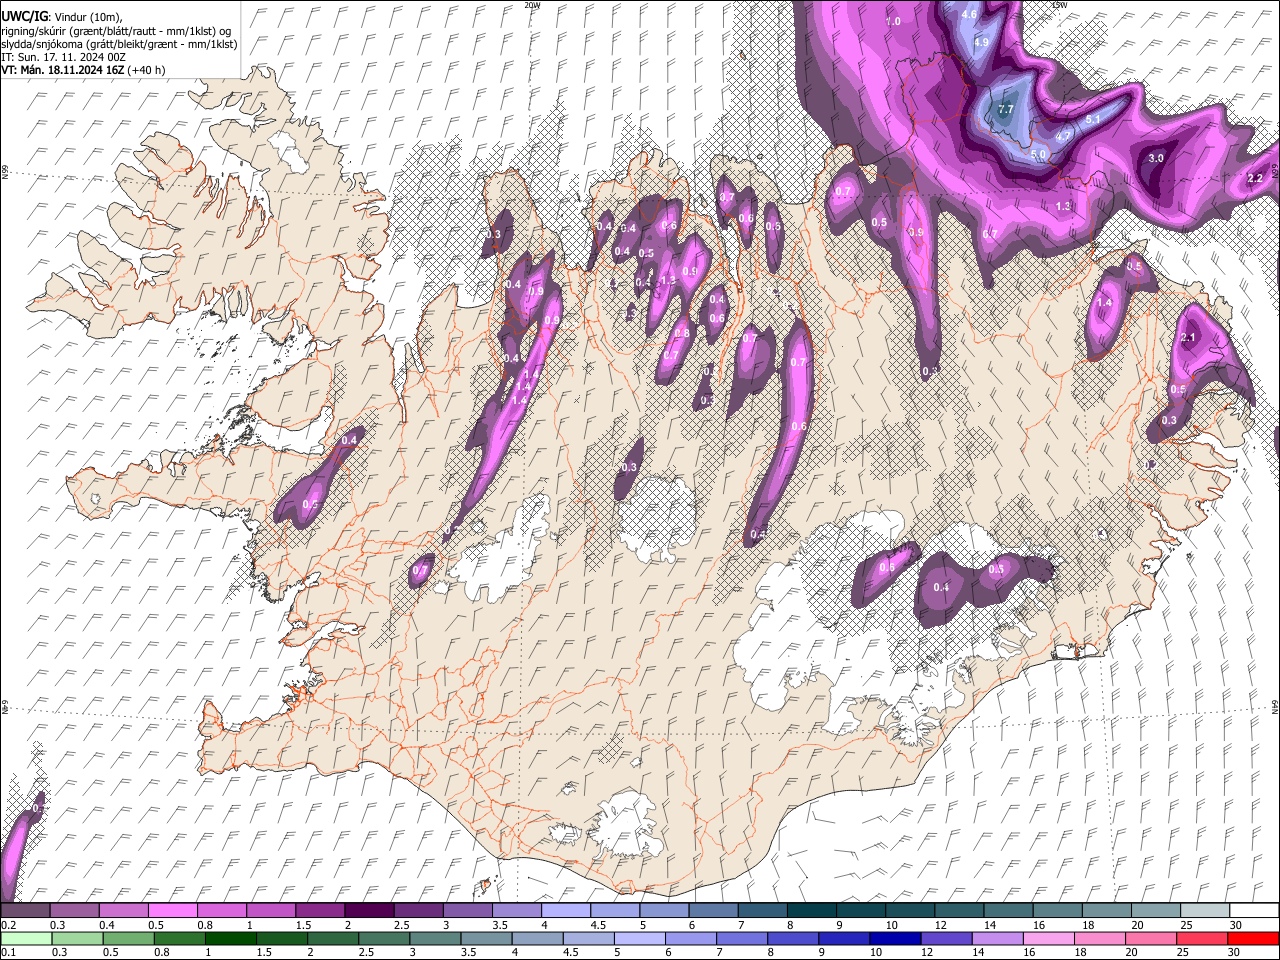Pick the red lower legend swatch after 30
This screenshot has width=1280, height=960.
coord(1254,938)
